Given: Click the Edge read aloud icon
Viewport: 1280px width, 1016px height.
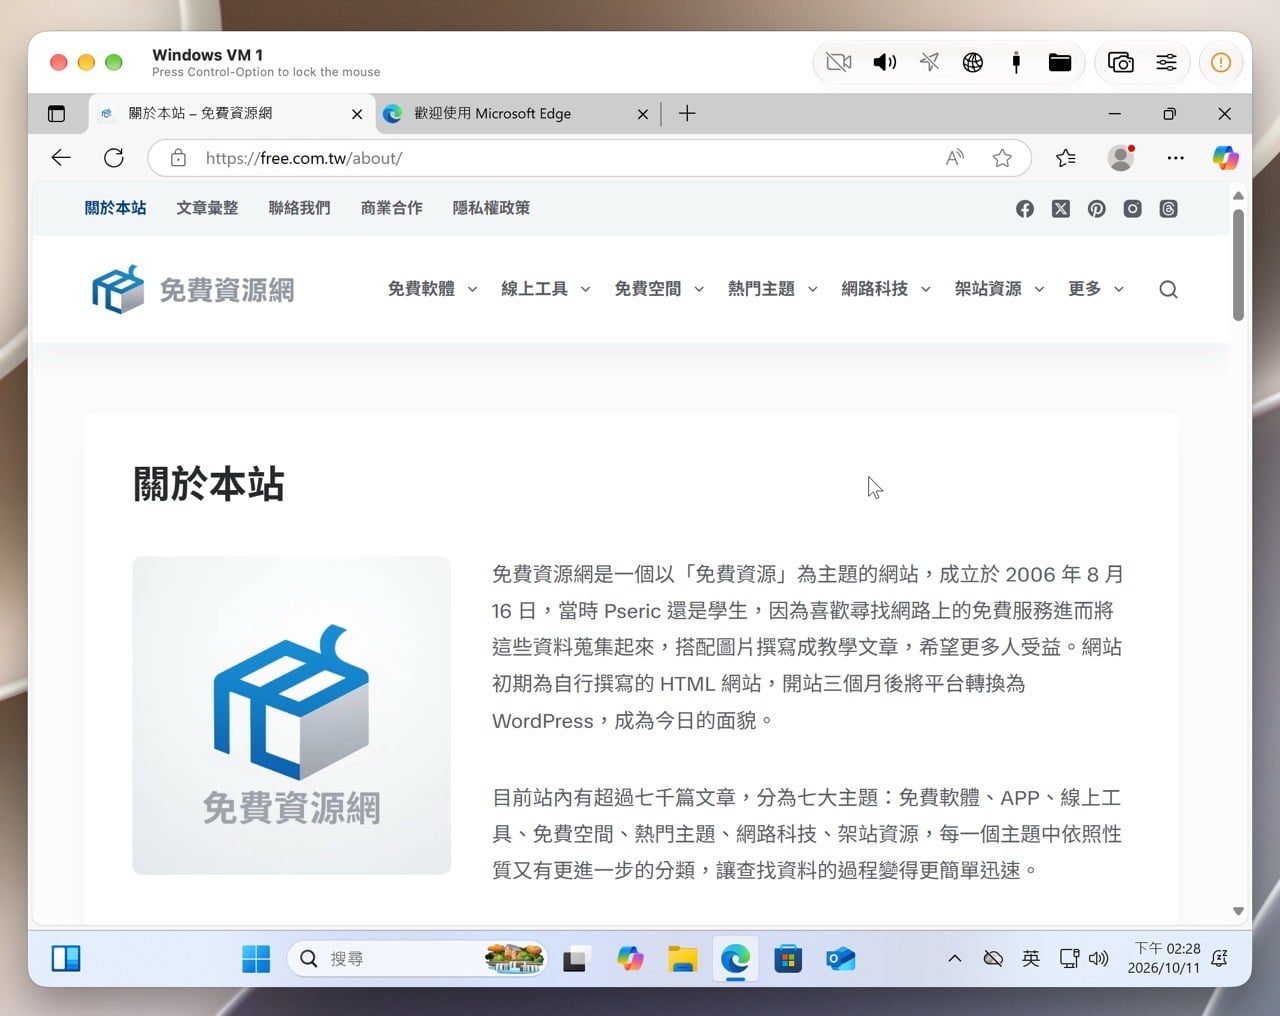Looking at the screenshot, I should (x=955, y=158).
